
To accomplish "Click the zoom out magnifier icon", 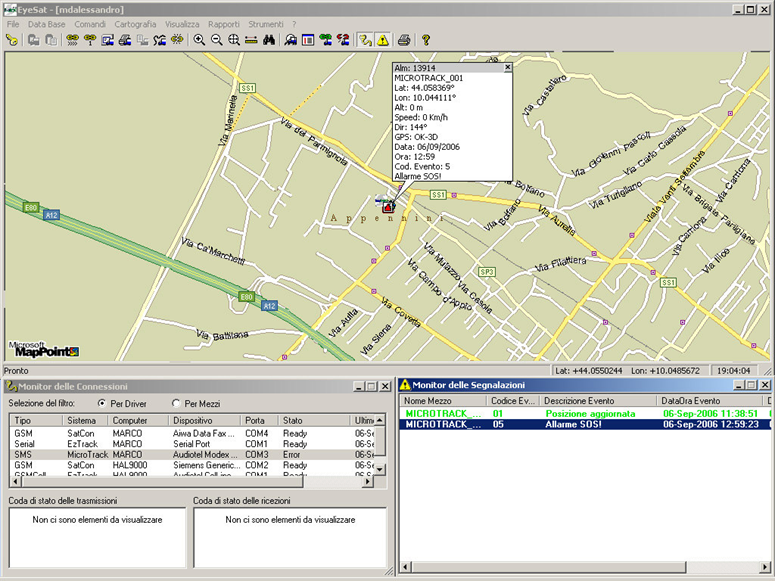I will 216,40.
